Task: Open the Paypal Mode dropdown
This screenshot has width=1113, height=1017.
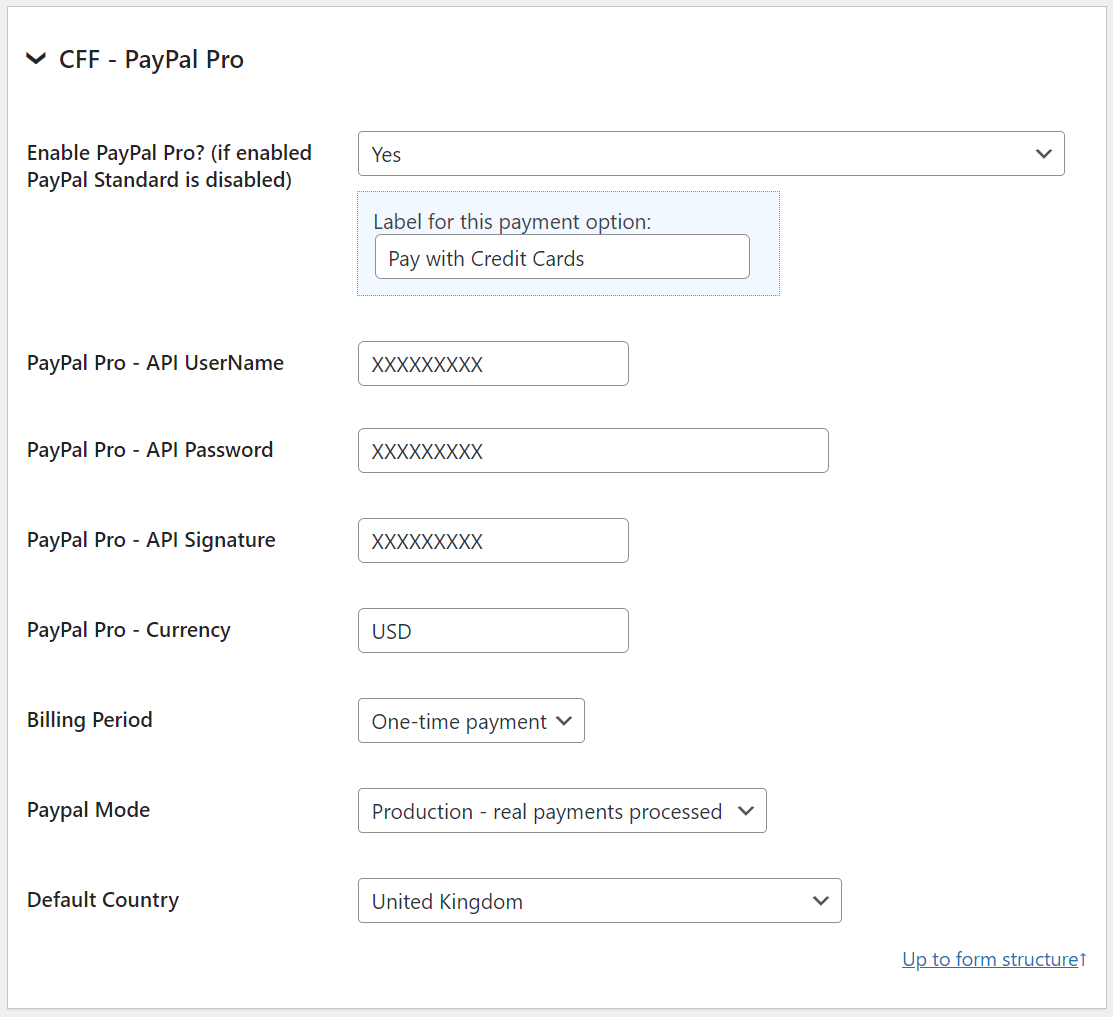Action: tap(562, 810)
